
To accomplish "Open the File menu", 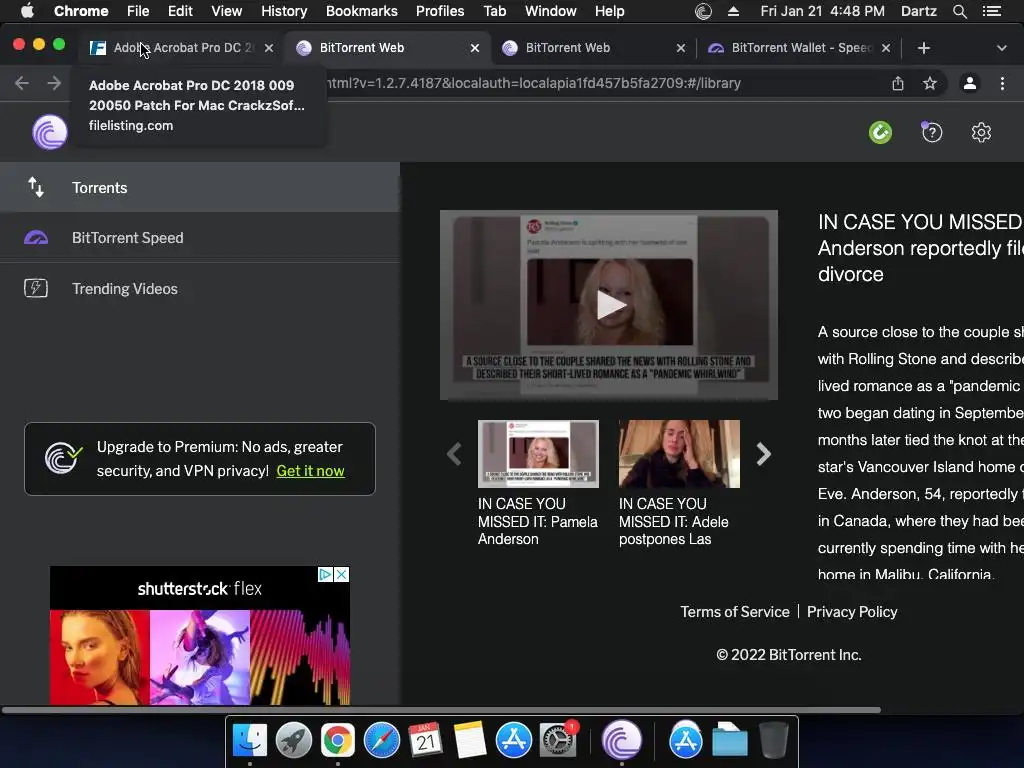I will [x=138, y=11].
